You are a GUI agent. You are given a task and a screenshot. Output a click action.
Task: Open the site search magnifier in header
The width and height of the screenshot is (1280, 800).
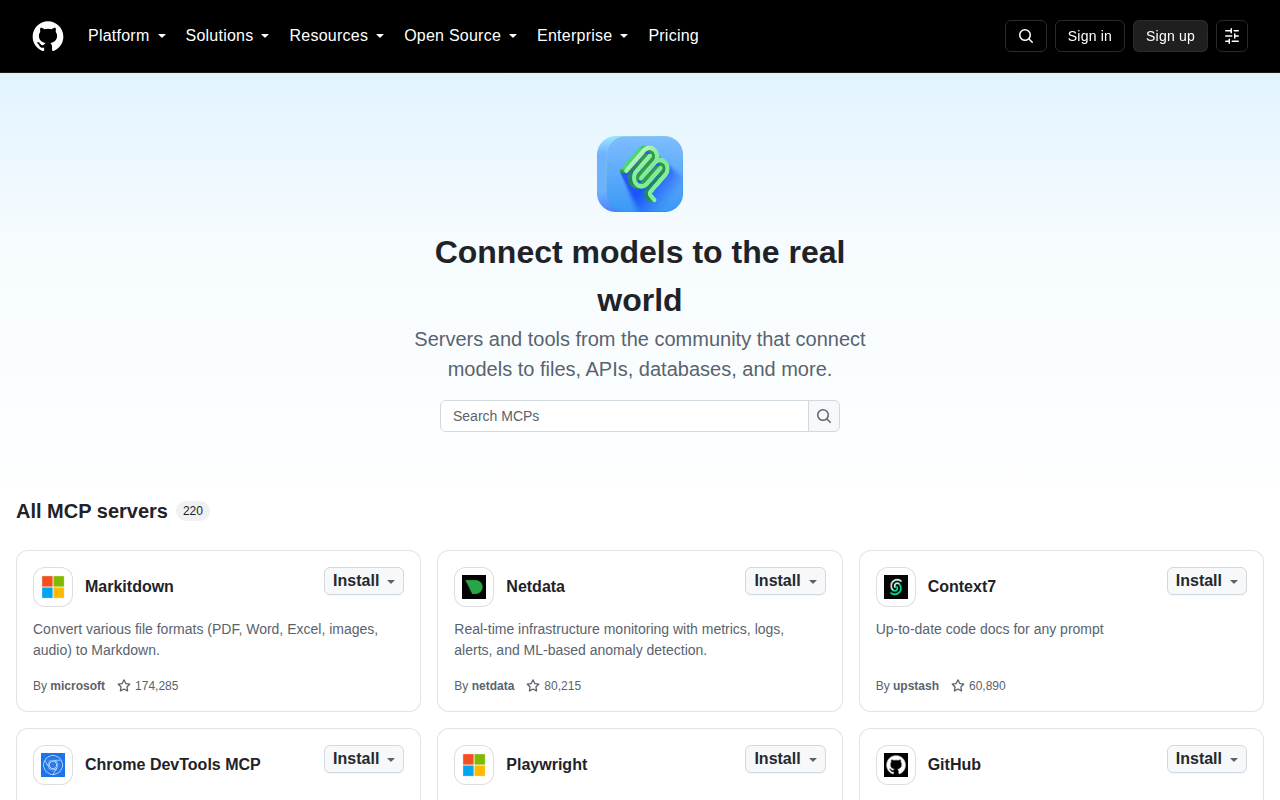(x=1026, y=36)
